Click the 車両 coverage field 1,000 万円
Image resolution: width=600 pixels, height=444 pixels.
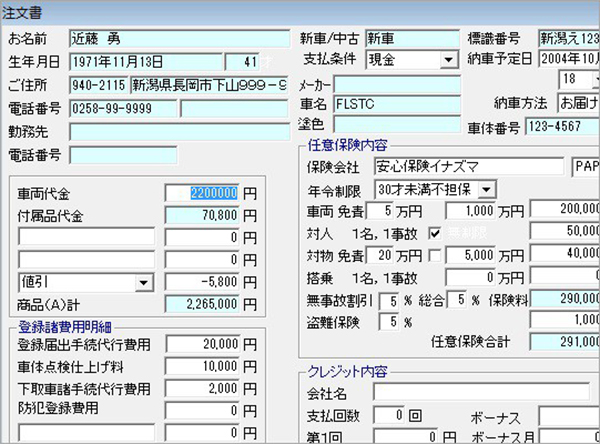(470, 211)
